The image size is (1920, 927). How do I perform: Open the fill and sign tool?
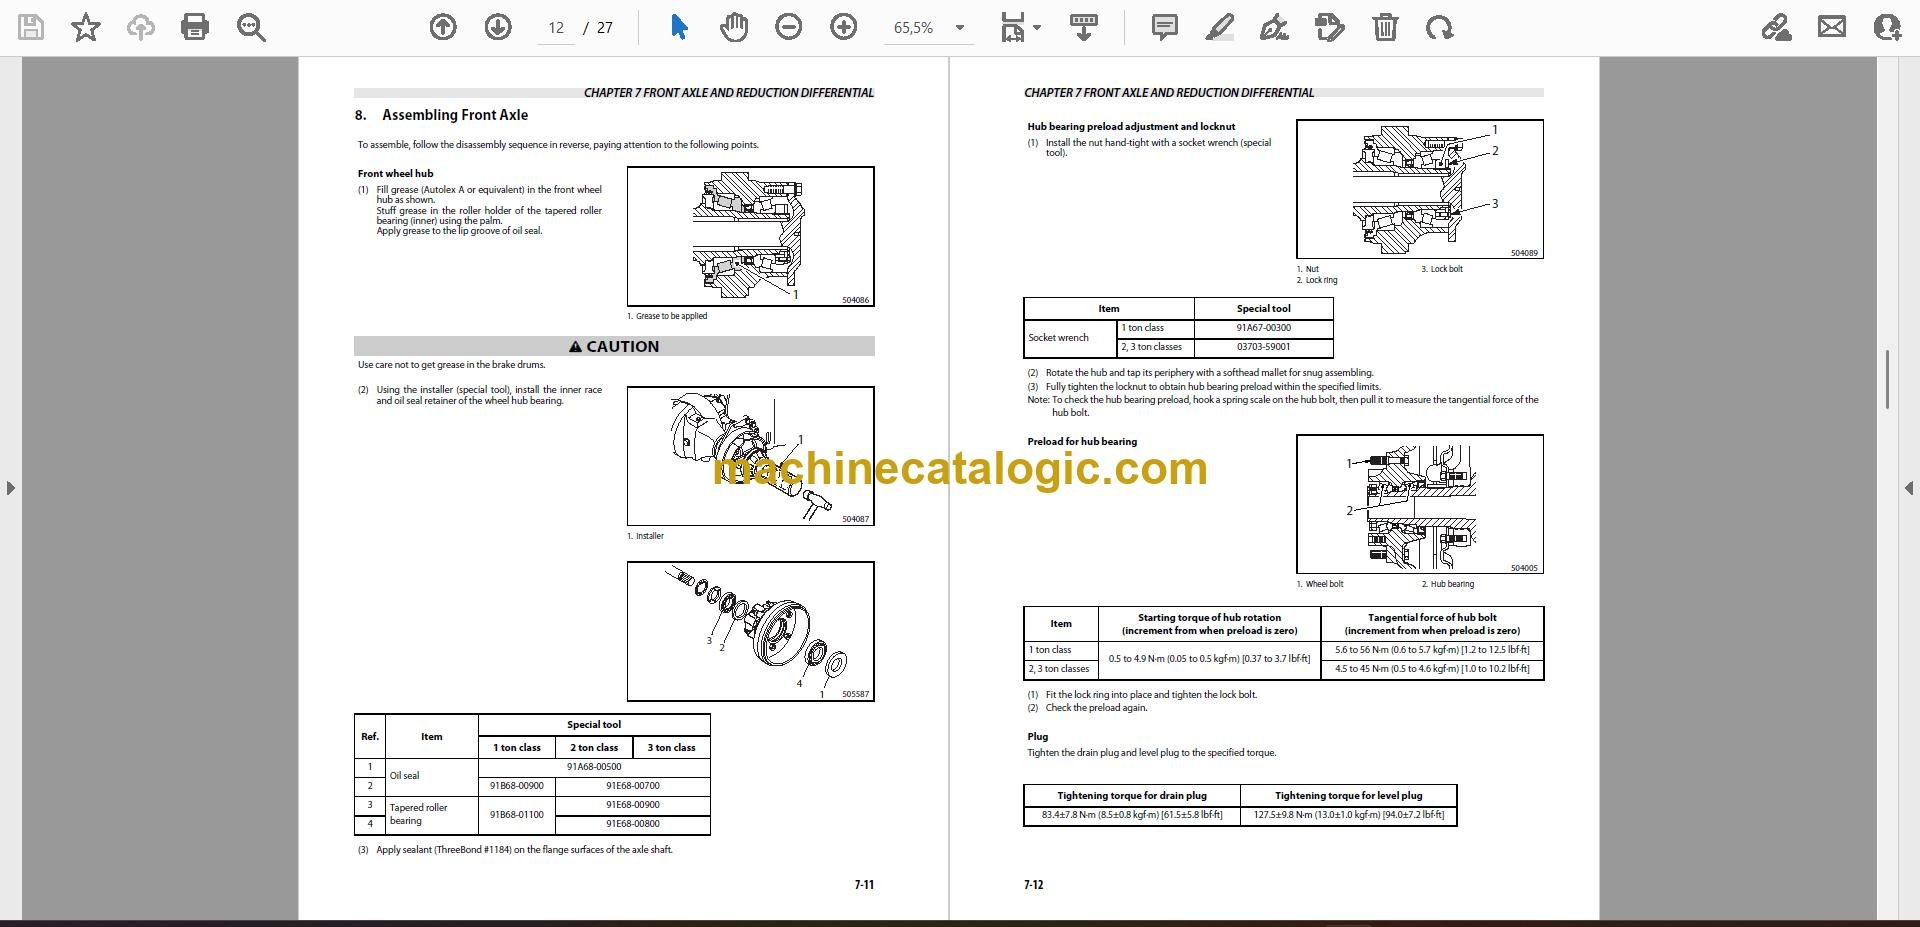(x=1776, y=27)
